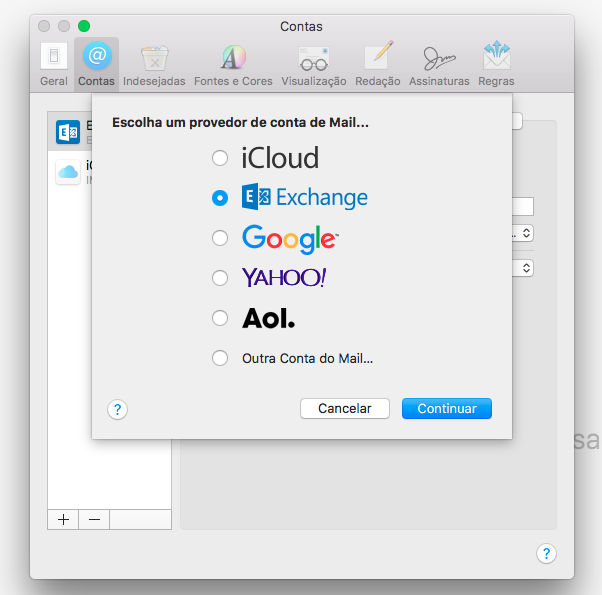Viewport: 602px width, 595px height.
Task: Choose the Yahoo! account provider
Action: [220, 278]
